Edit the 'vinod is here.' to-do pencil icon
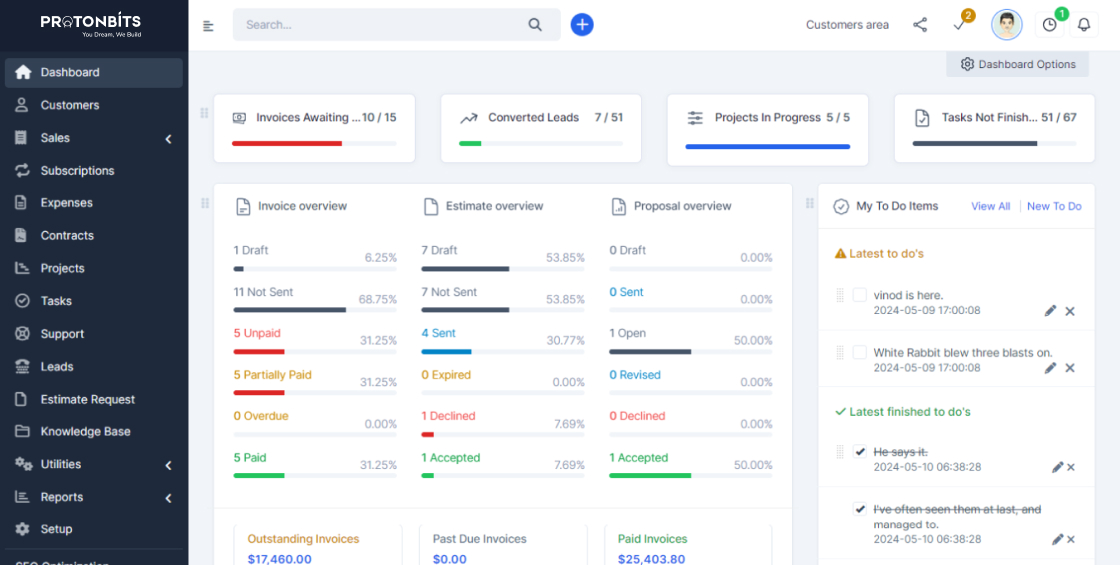1120x565 pixels. click(x=1050, y=311)
